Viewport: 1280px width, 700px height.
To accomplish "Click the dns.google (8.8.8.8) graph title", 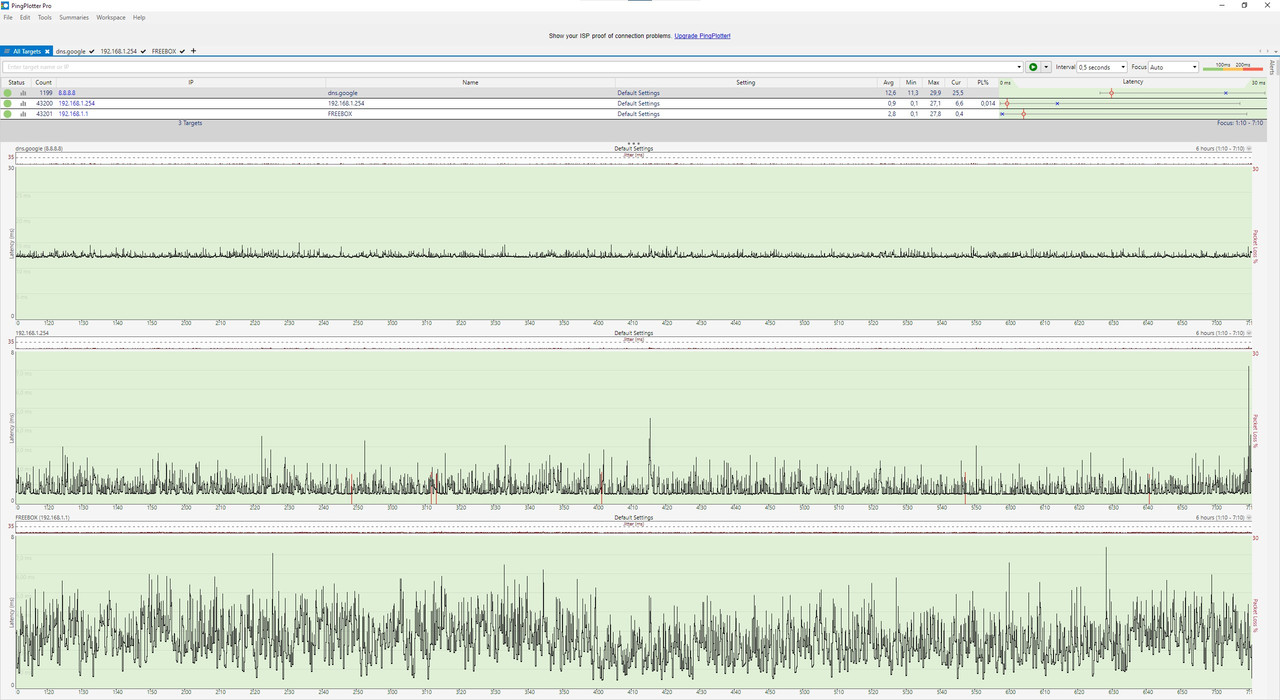I will (39, 149).
